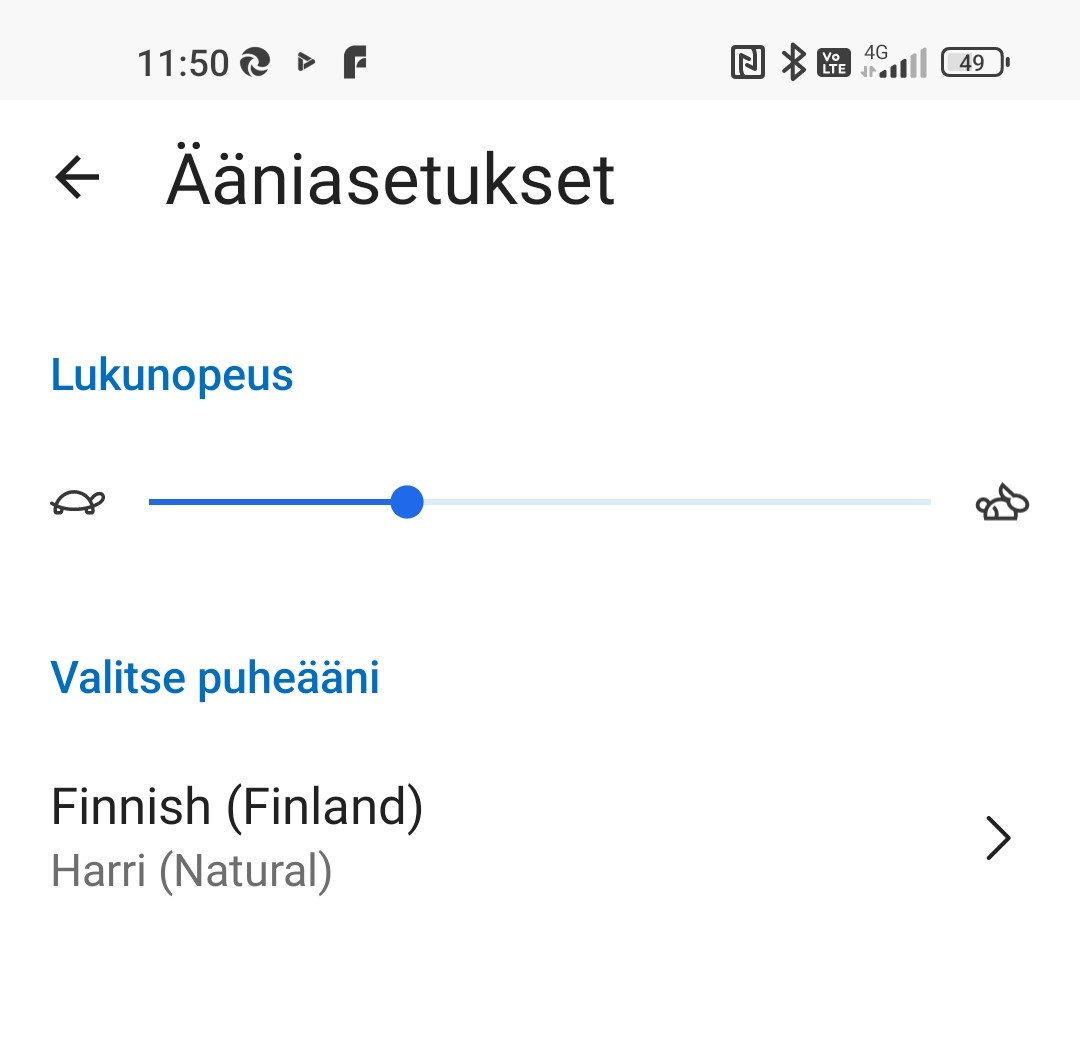Click the turtle slow-speed icon

(x=78, y=502)
